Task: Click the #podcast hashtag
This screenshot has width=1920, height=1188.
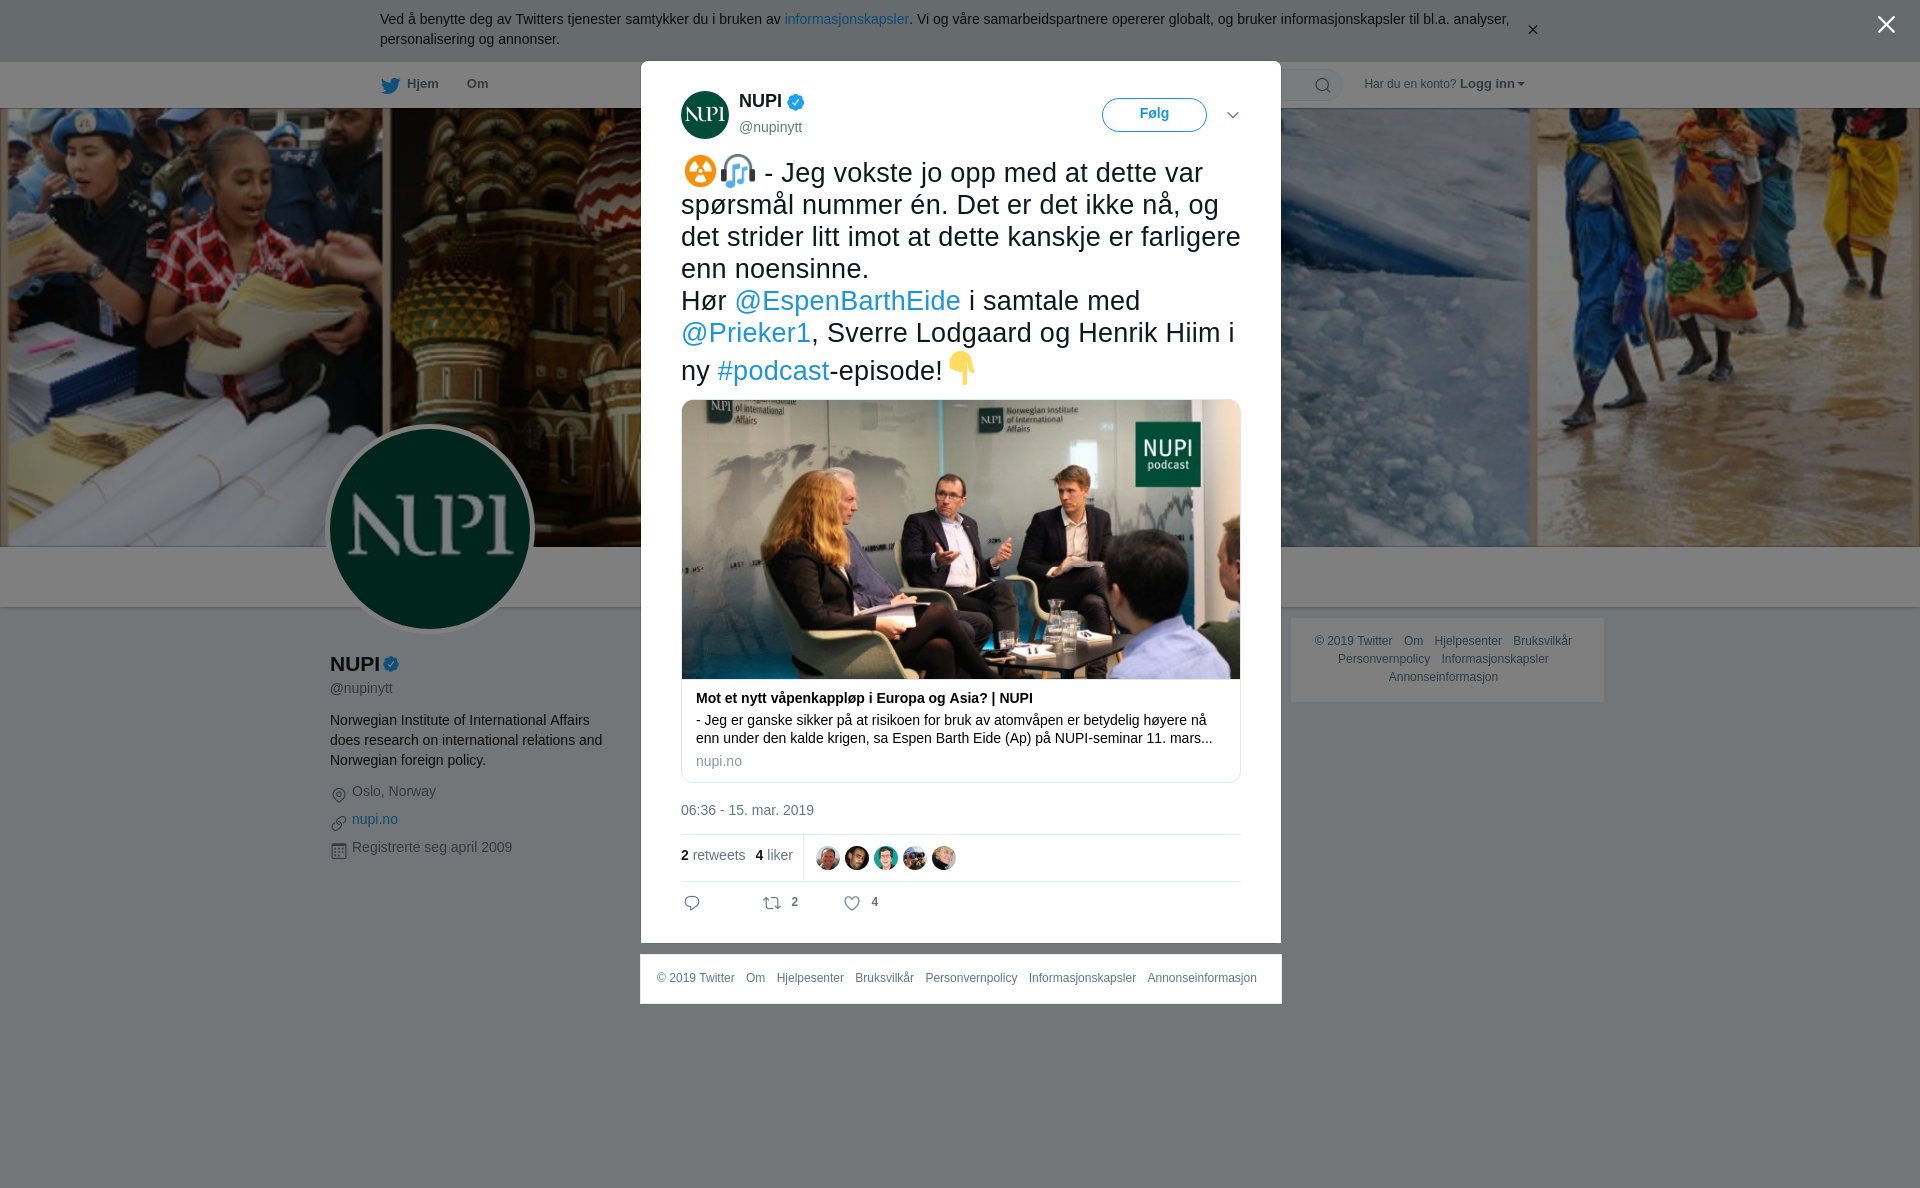Action: [773, 371]
